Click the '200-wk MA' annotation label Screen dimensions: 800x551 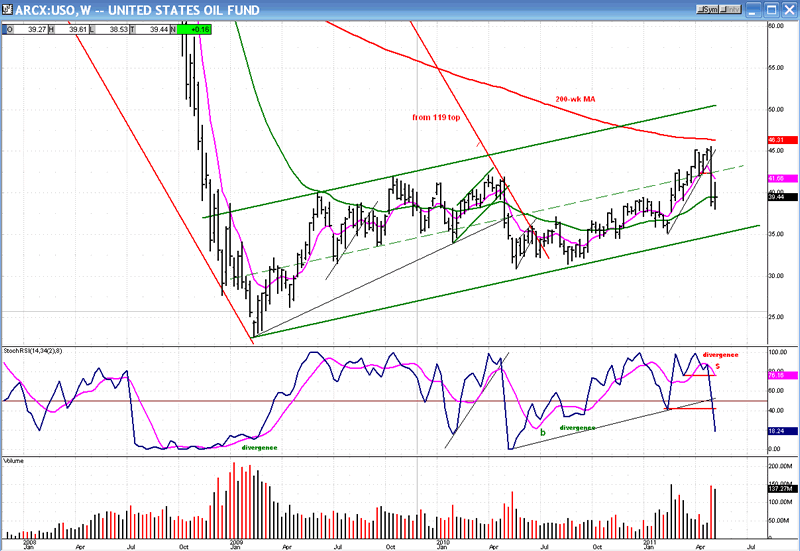point(576,99)
